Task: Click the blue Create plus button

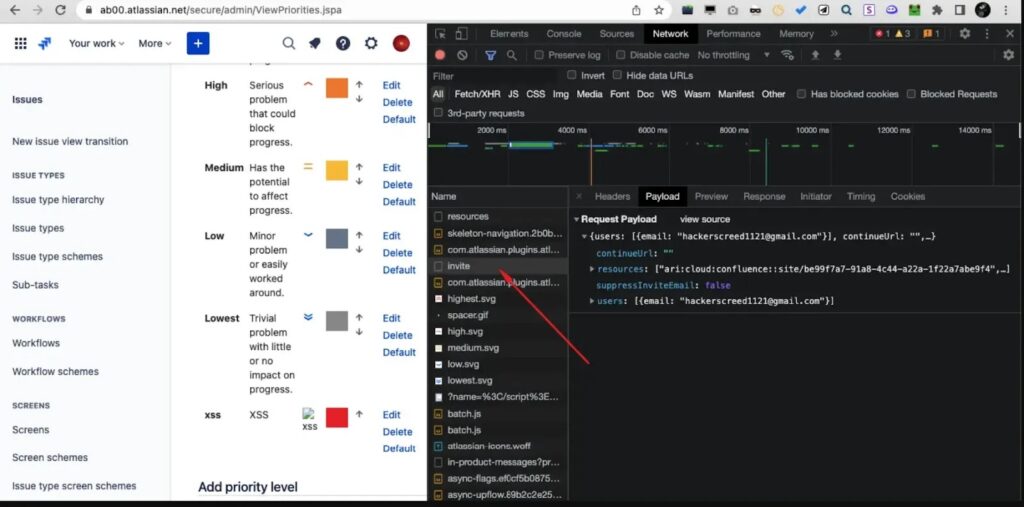Action: (198, 44)
